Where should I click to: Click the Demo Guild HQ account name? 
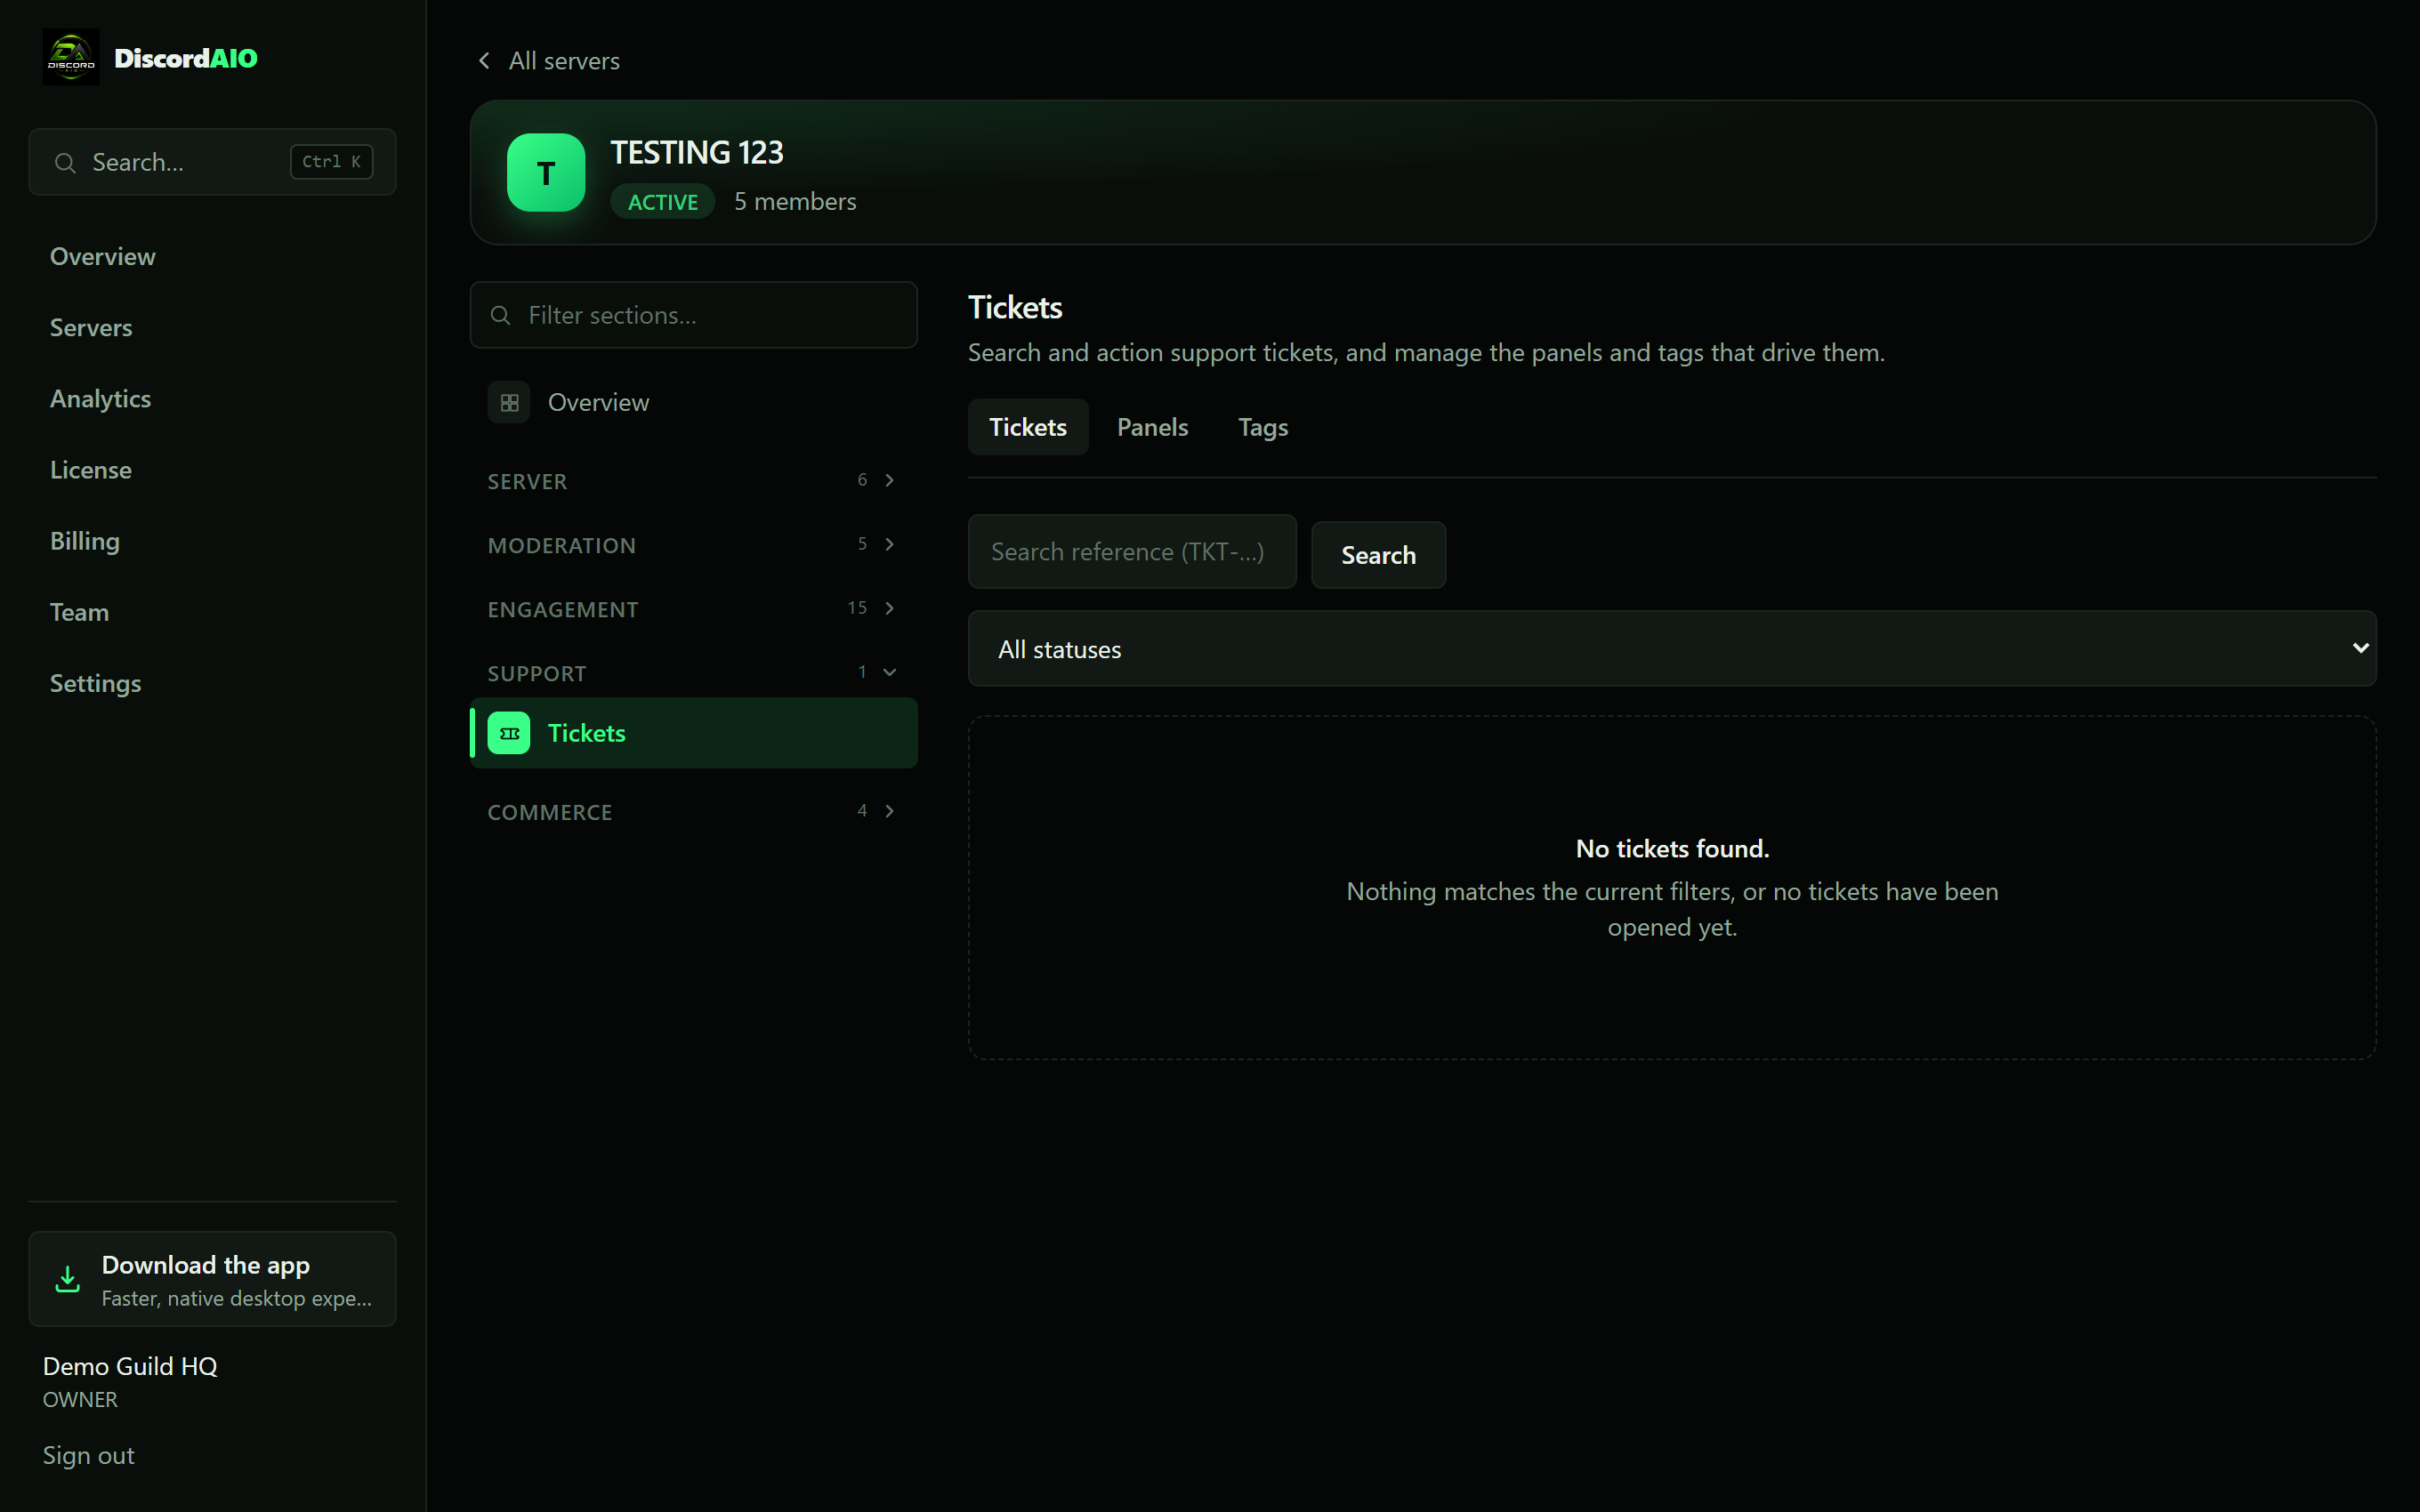[x=130, y=1366]
